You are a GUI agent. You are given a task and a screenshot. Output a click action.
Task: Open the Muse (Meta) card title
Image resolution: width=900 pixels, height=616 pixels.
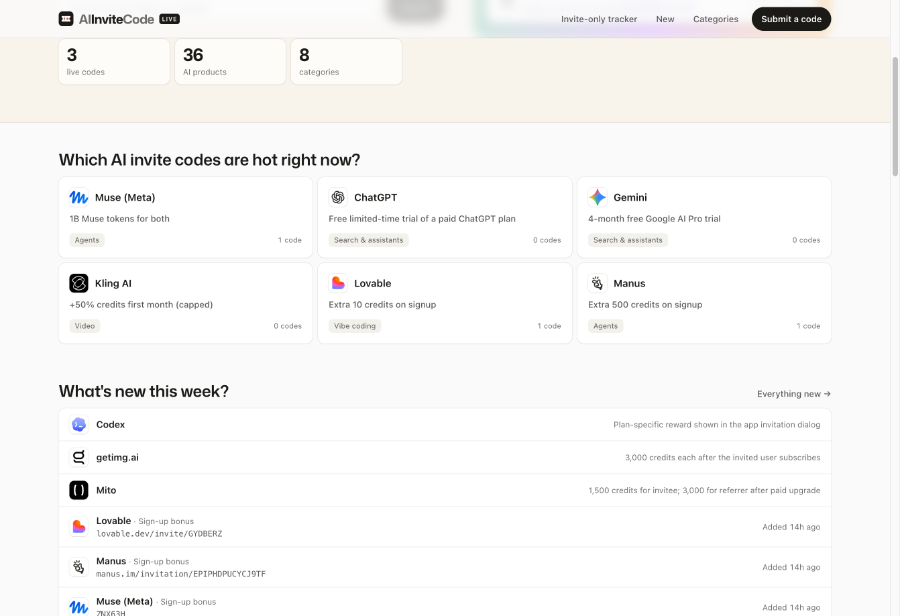click(125, 197)
